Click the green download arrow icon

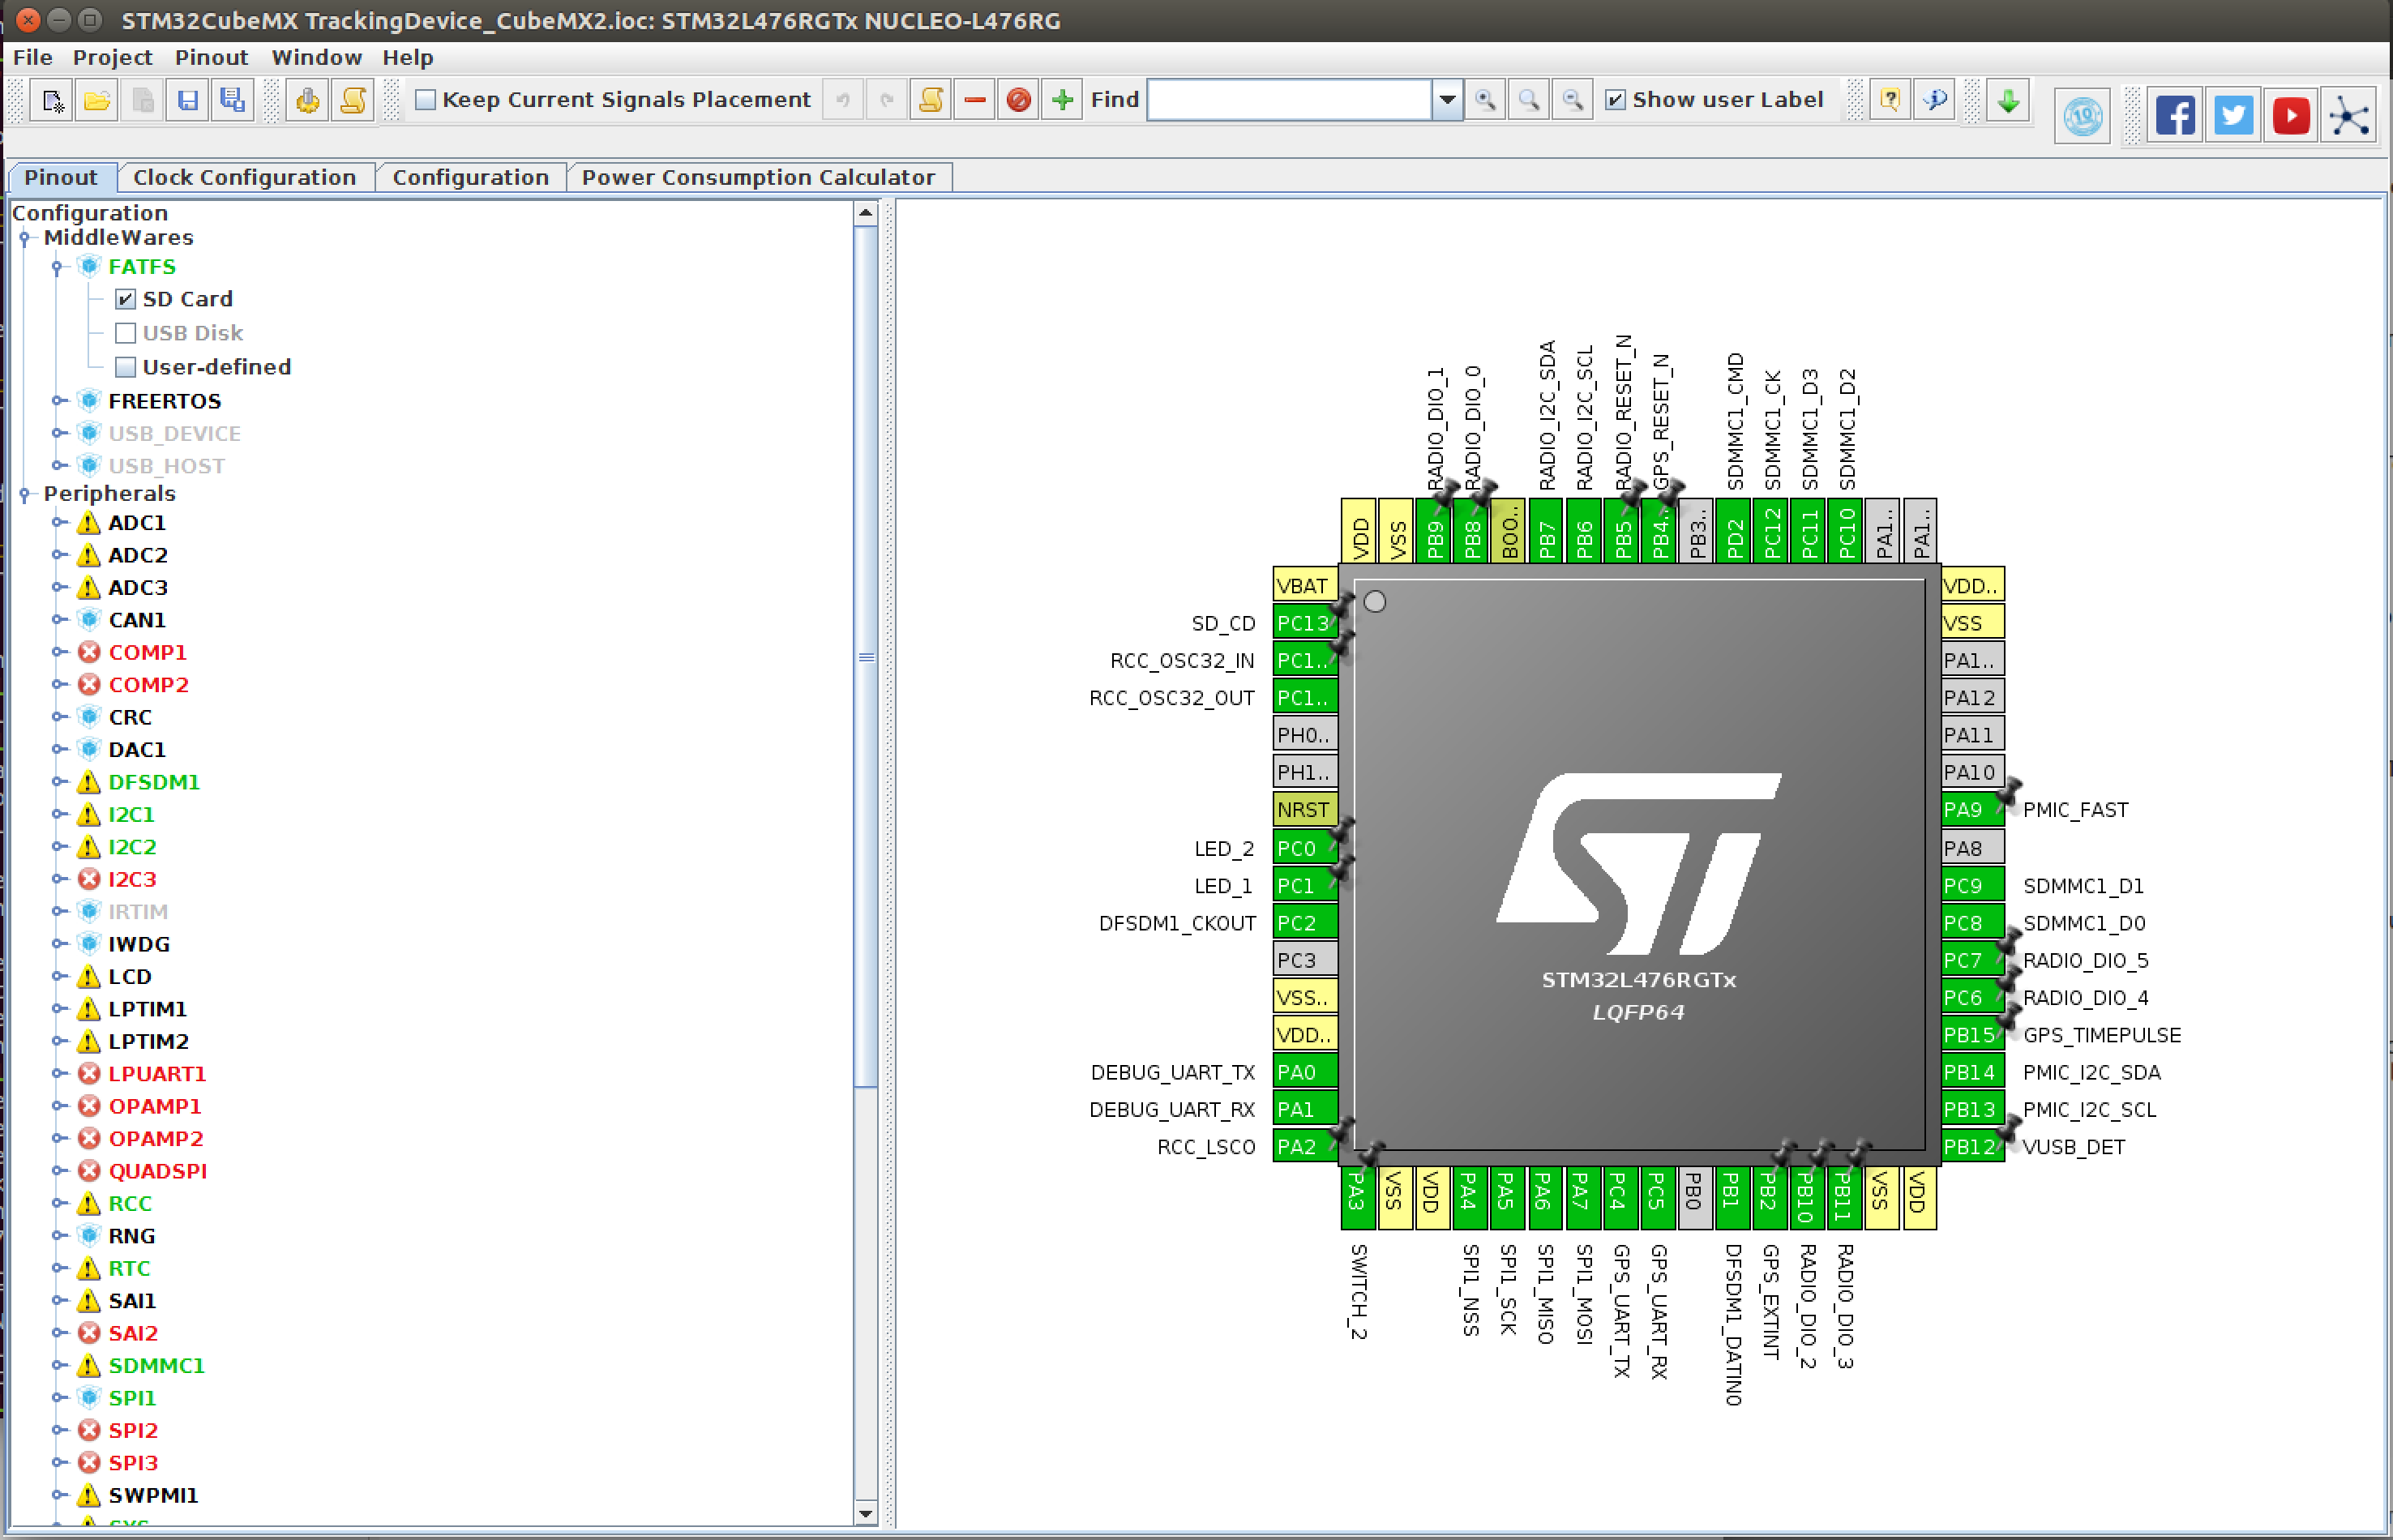(x=2007, y=100)
